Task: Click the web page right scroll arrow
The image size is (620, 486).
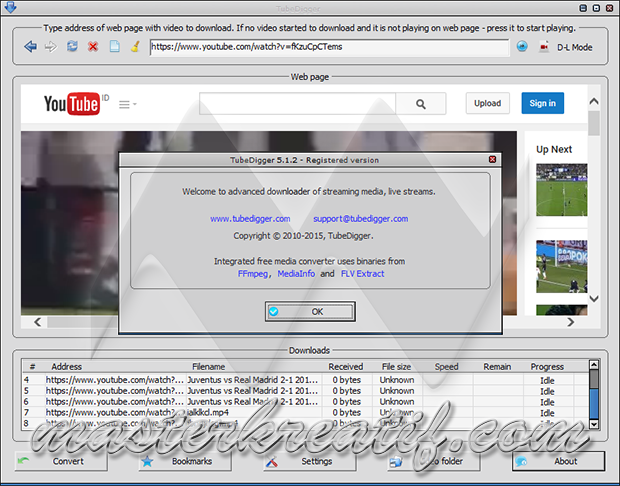Action: tap(570, 322)
